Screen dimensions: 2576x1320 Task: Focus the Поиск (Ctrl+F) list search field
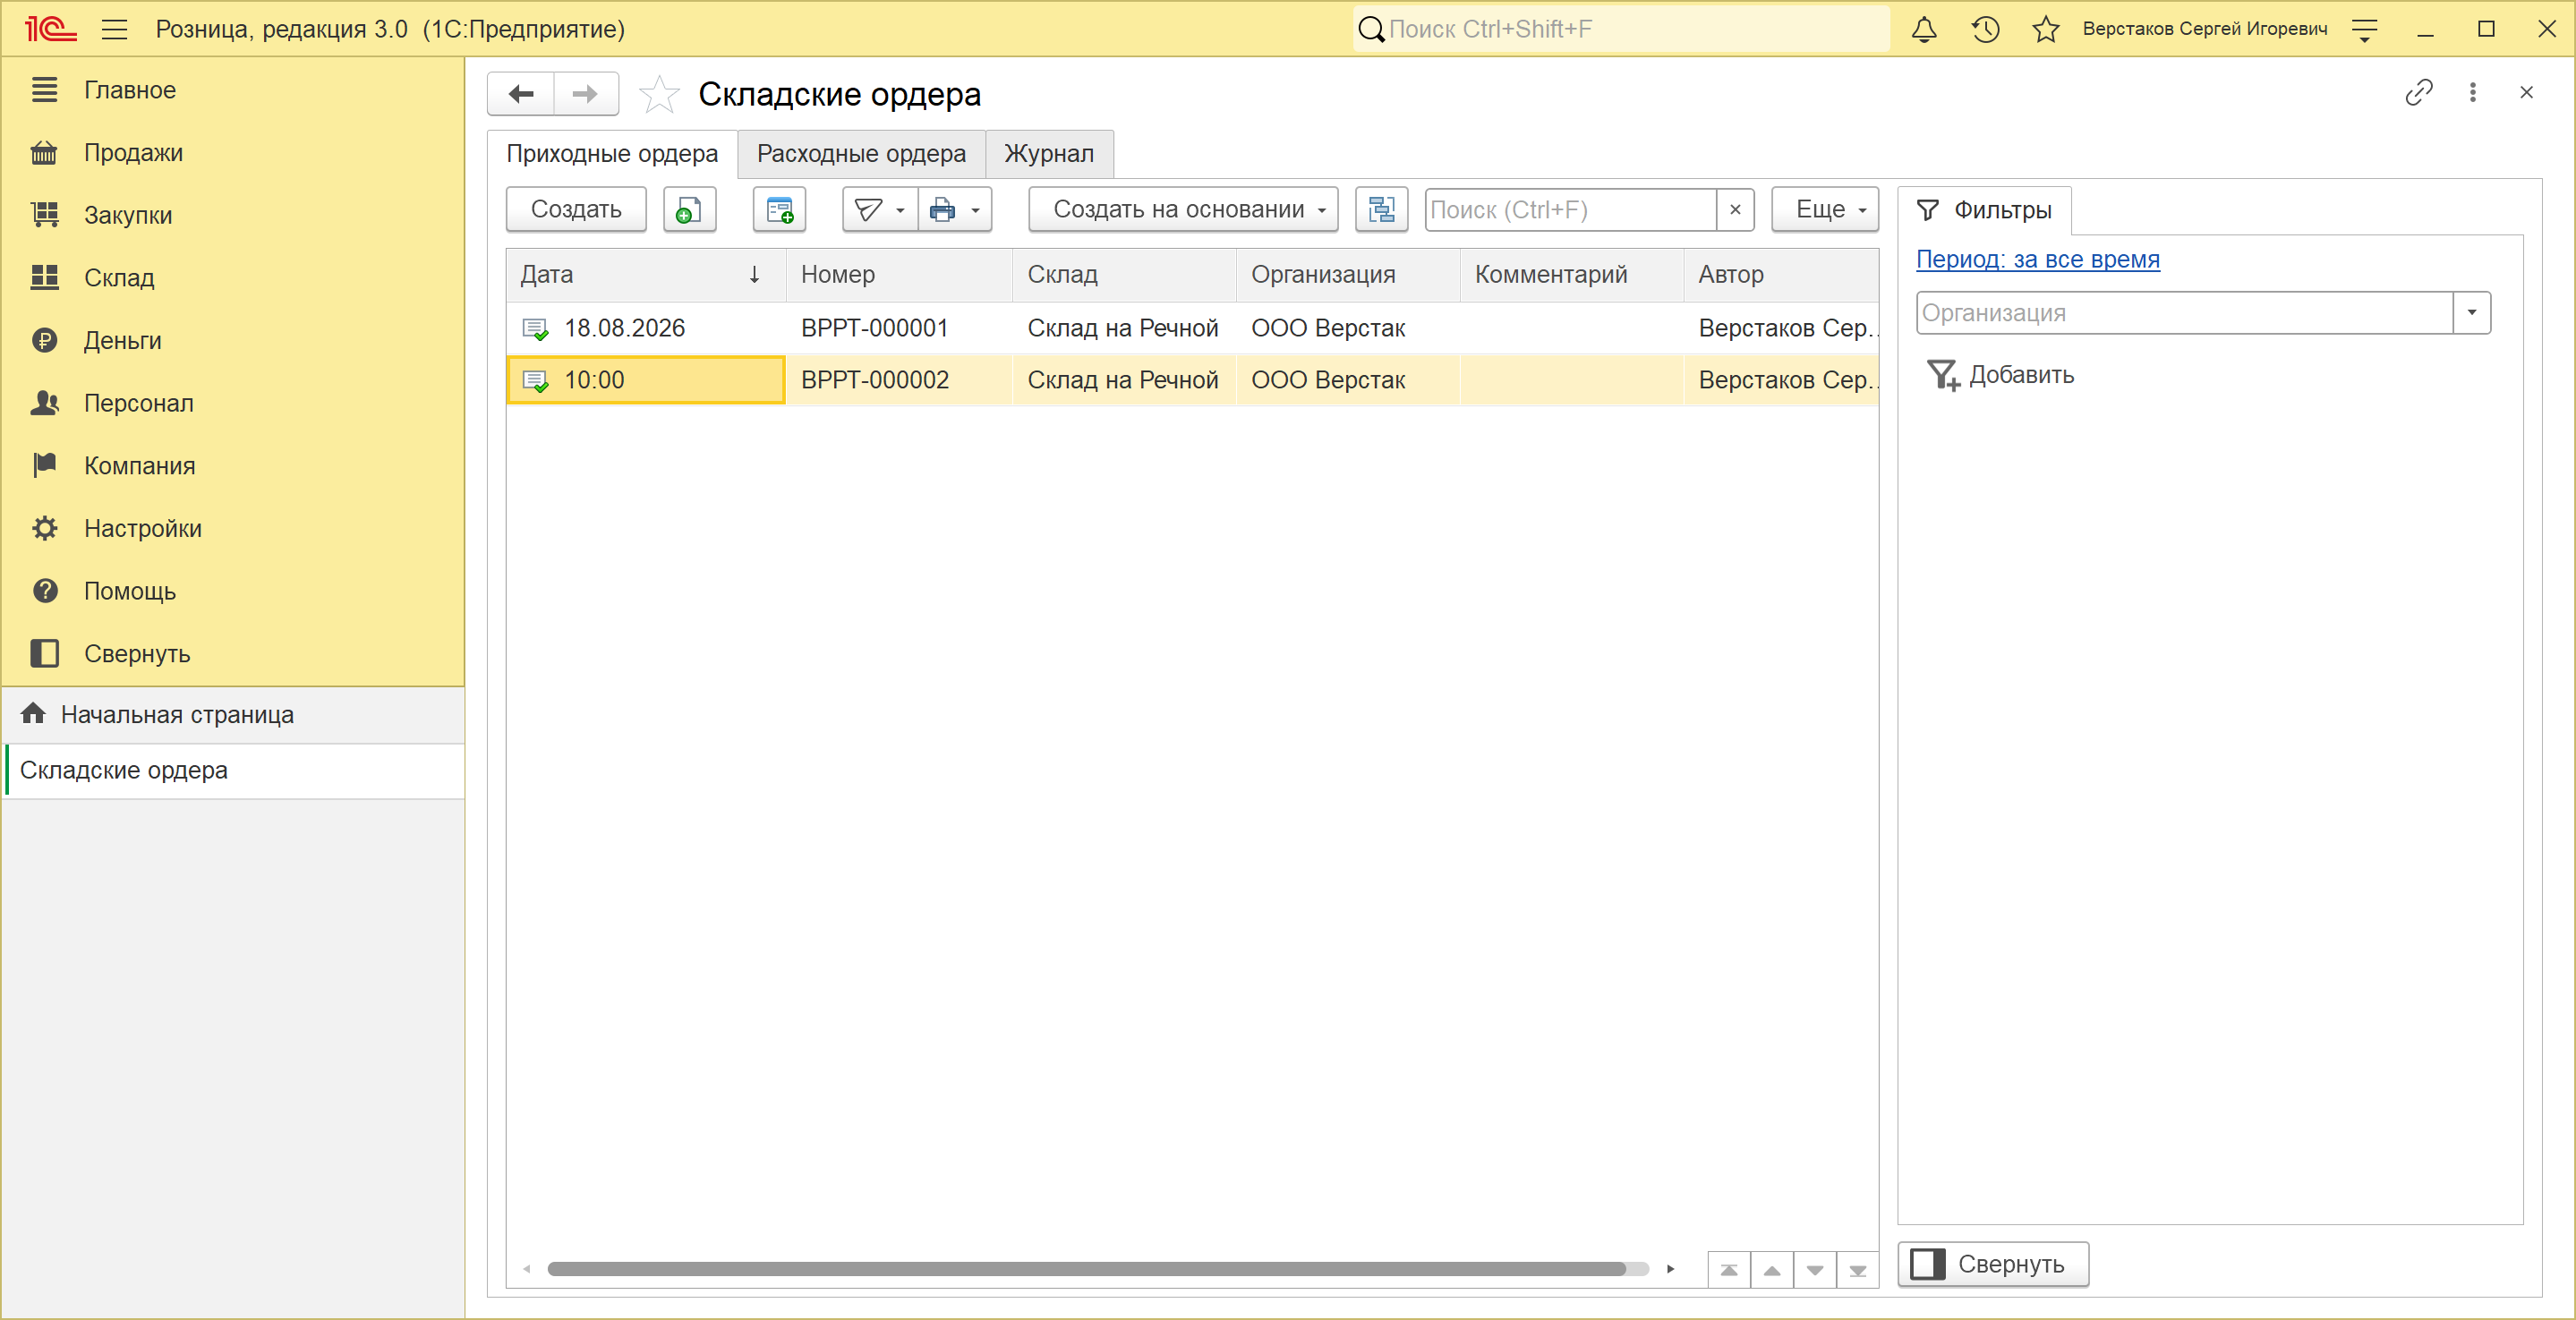[x=1570, y=209]
